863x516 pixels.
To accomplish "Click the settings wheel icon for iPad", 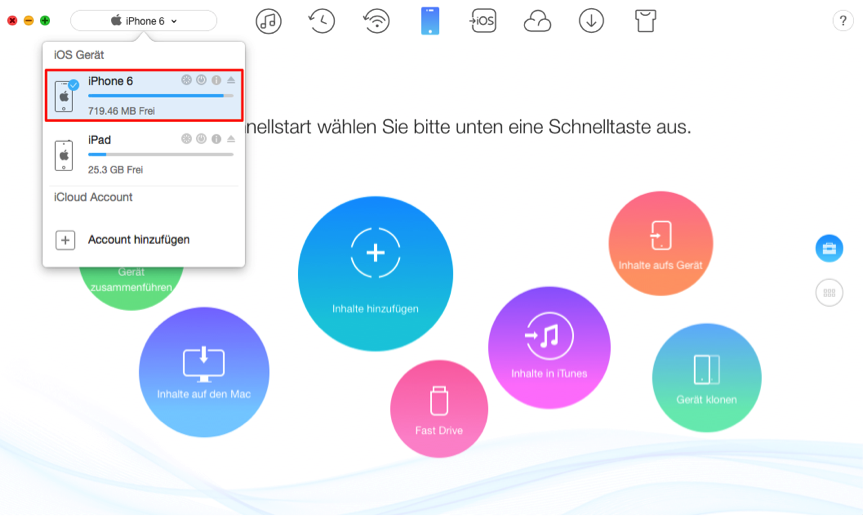I will (x=187, y=139).
